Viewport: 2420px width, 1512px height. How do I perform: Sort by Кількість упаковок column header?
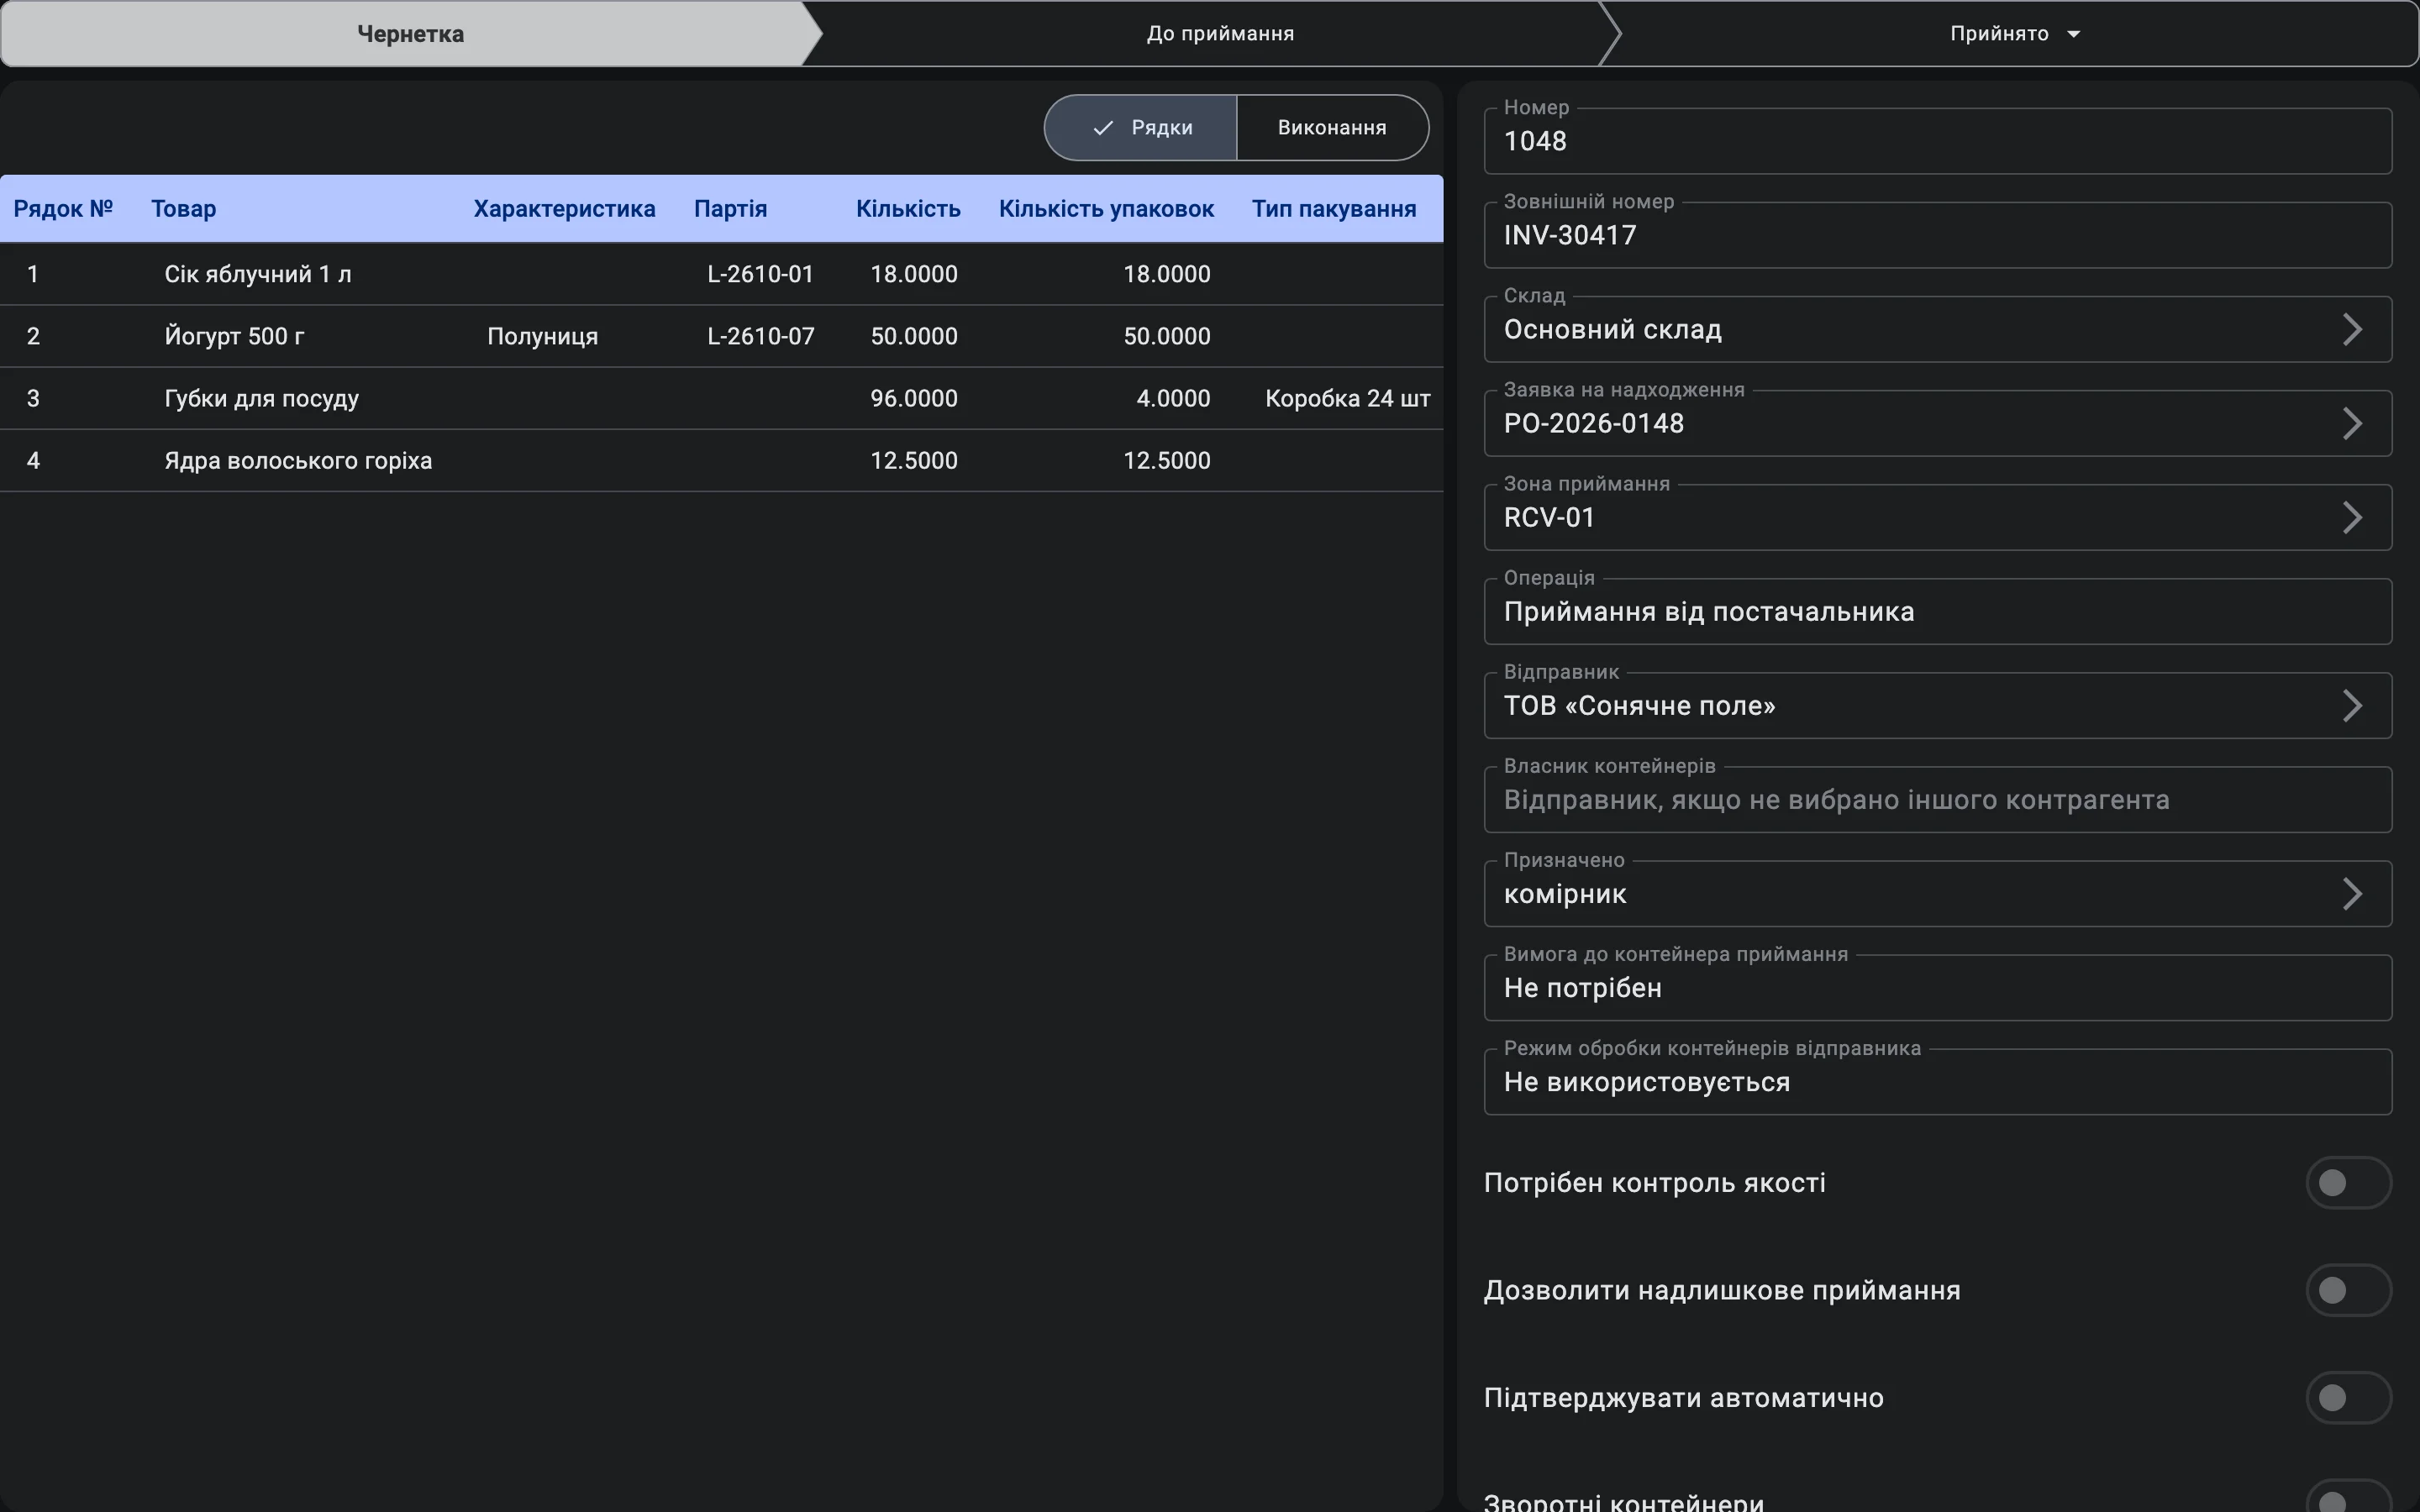click(x=1106, y=208)
